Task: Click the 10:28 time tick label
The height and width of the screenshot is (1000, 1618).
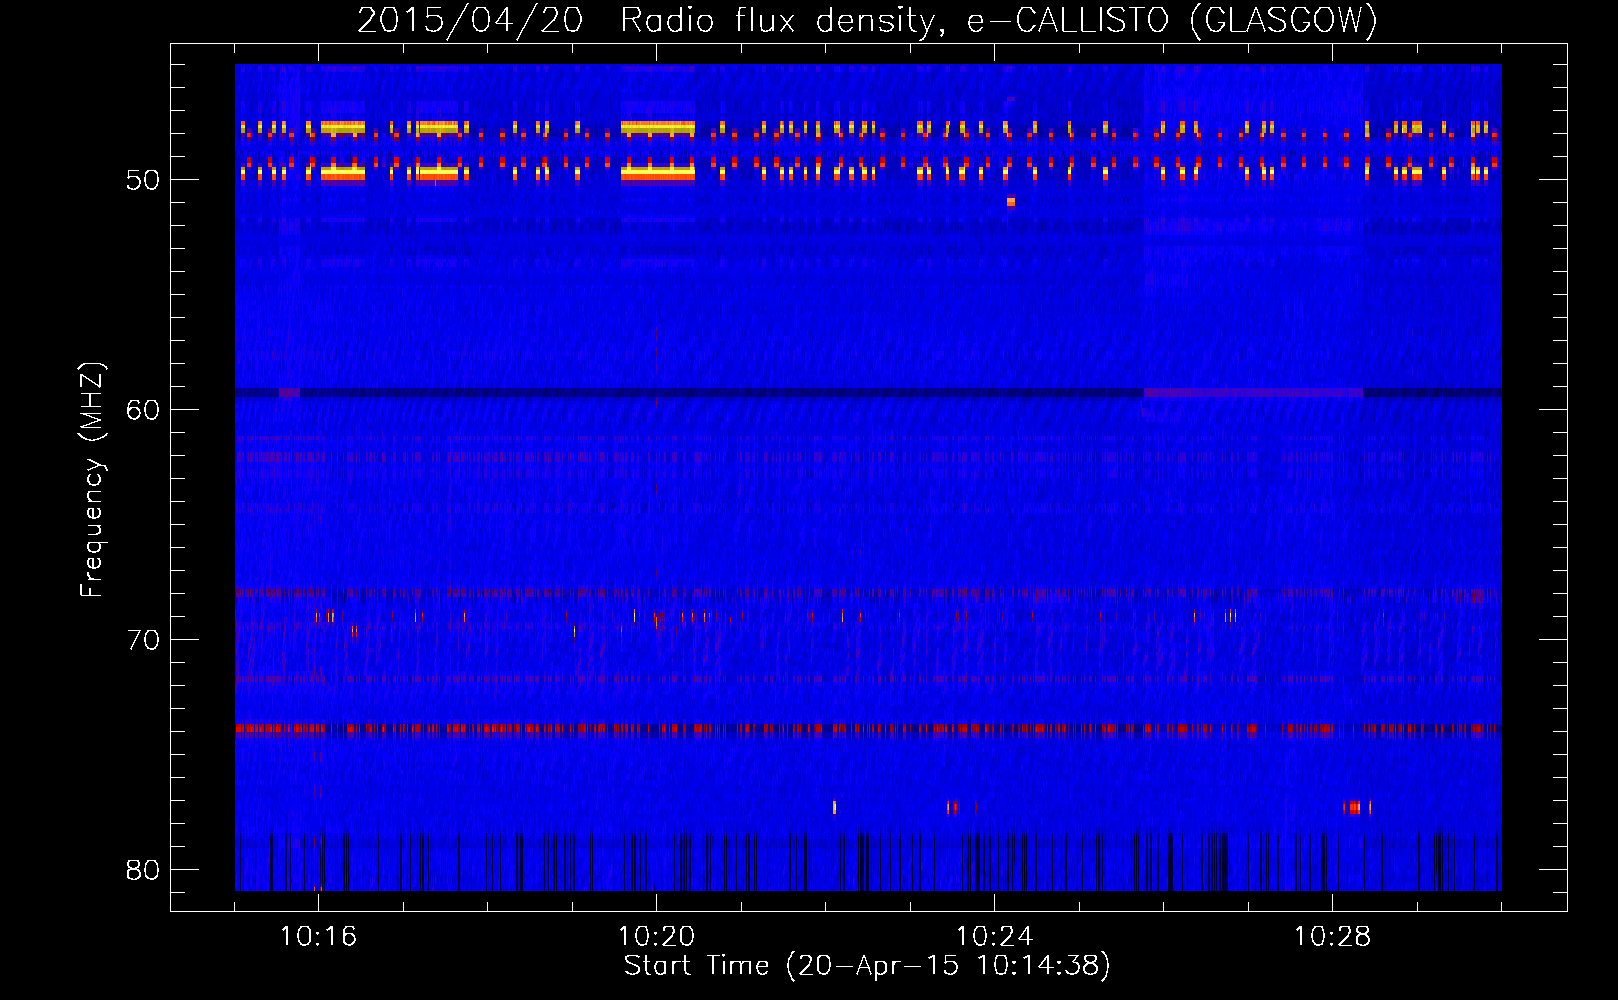Action: pos(1332,937)
